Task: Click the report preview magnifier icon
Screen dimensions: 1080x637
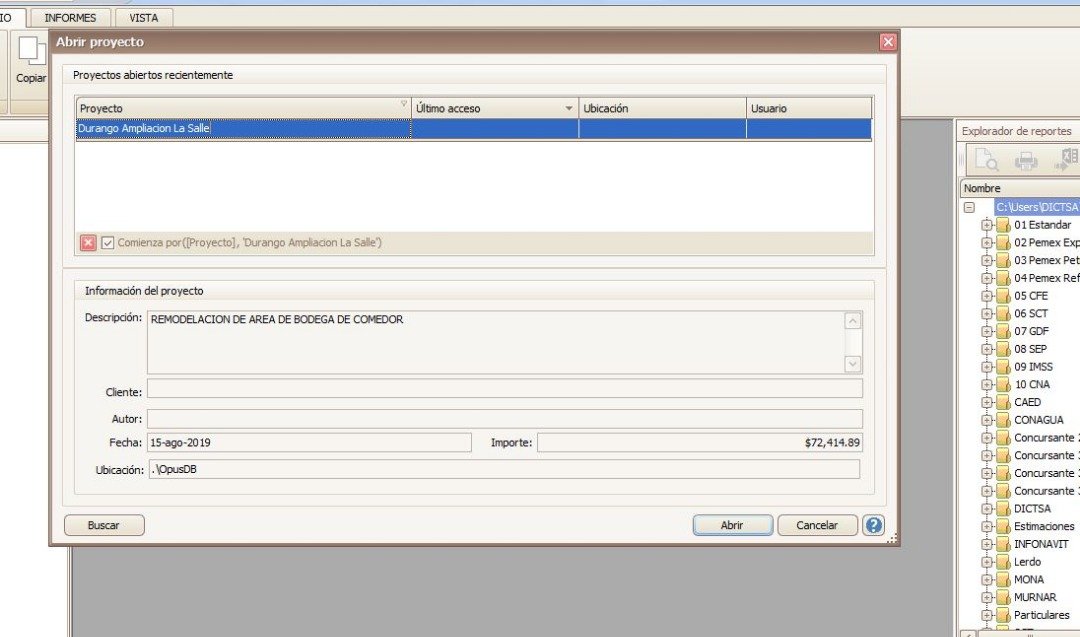Action: coord(986,160)
